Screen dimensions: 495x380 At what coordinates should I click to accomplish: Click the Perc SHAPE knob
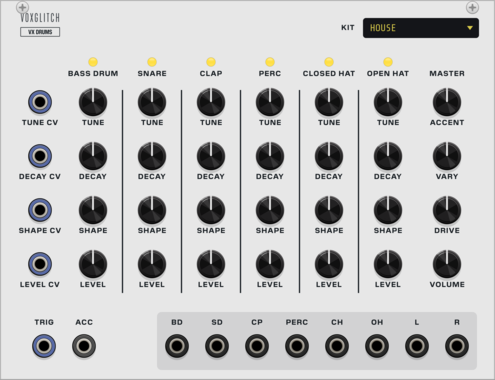[x=270, y=210]
